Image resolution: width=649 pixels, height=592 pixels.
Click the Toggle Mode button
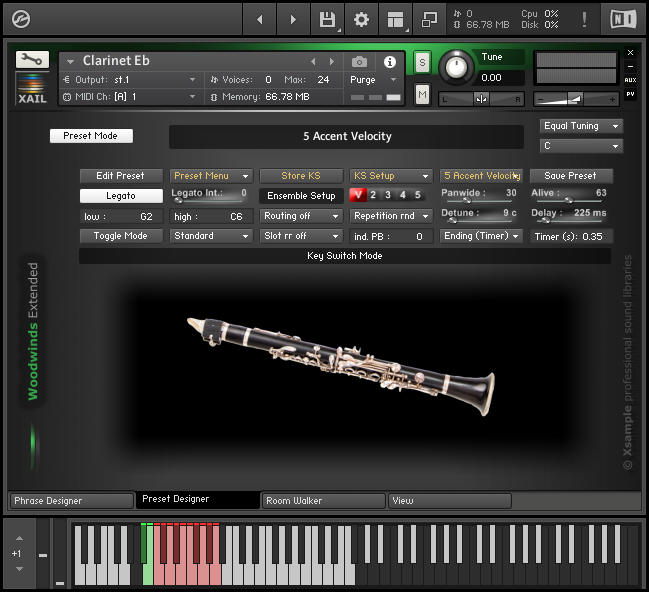point(121,236)
